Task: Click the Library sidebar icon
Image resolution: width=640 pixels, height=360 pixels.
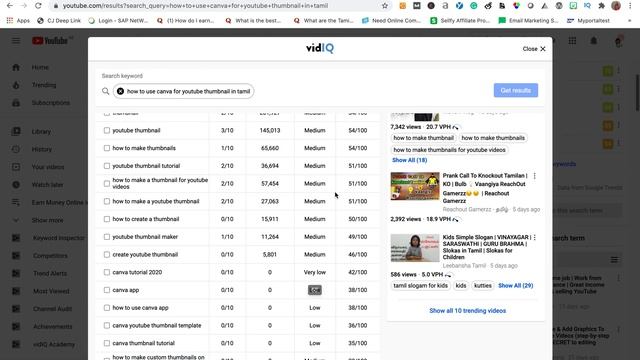Action: click(16, 131)
